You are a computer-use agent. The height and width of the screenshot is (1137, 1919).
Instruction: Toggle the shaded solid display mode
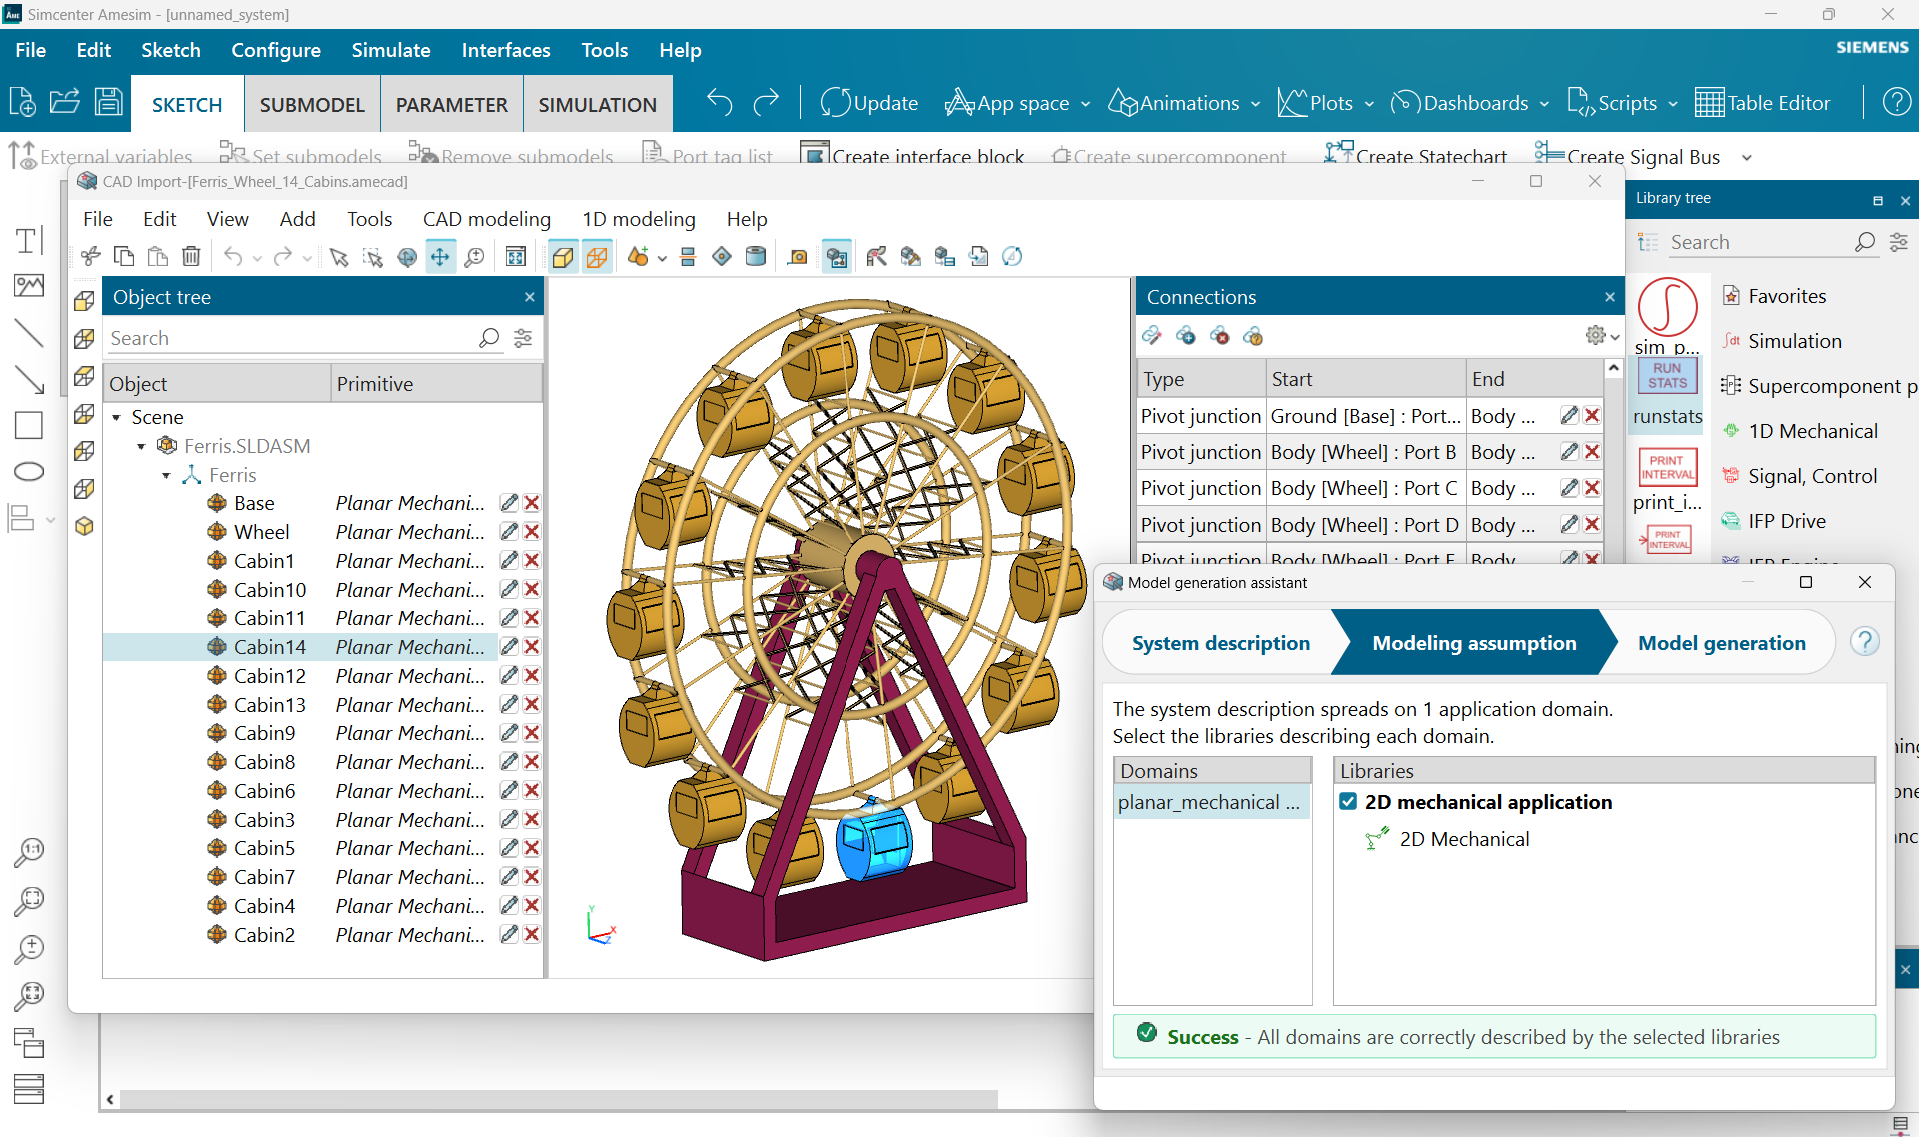(x=563, y=257)
